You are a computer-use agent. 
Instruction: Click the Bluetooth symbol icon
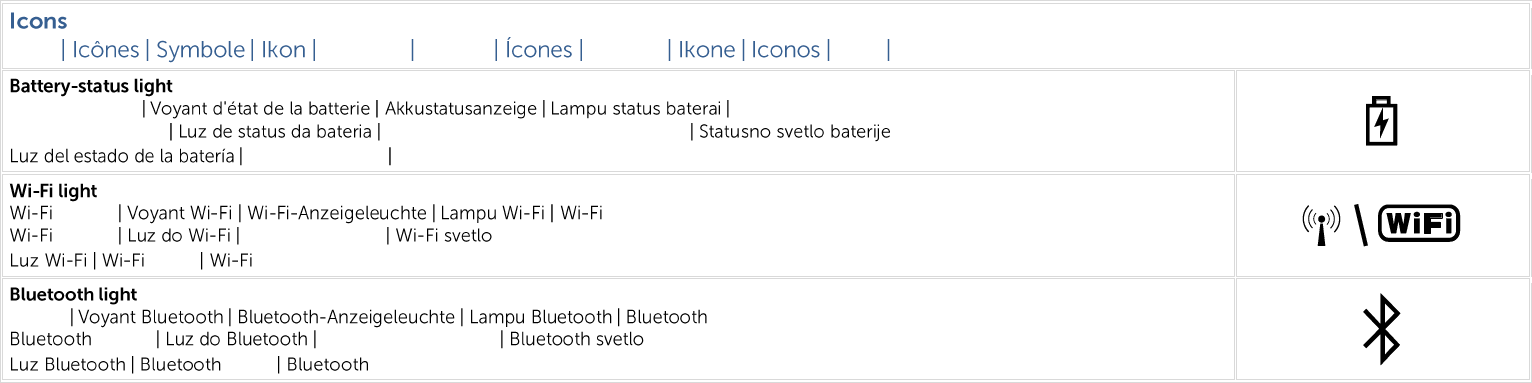coord(1381,329)
